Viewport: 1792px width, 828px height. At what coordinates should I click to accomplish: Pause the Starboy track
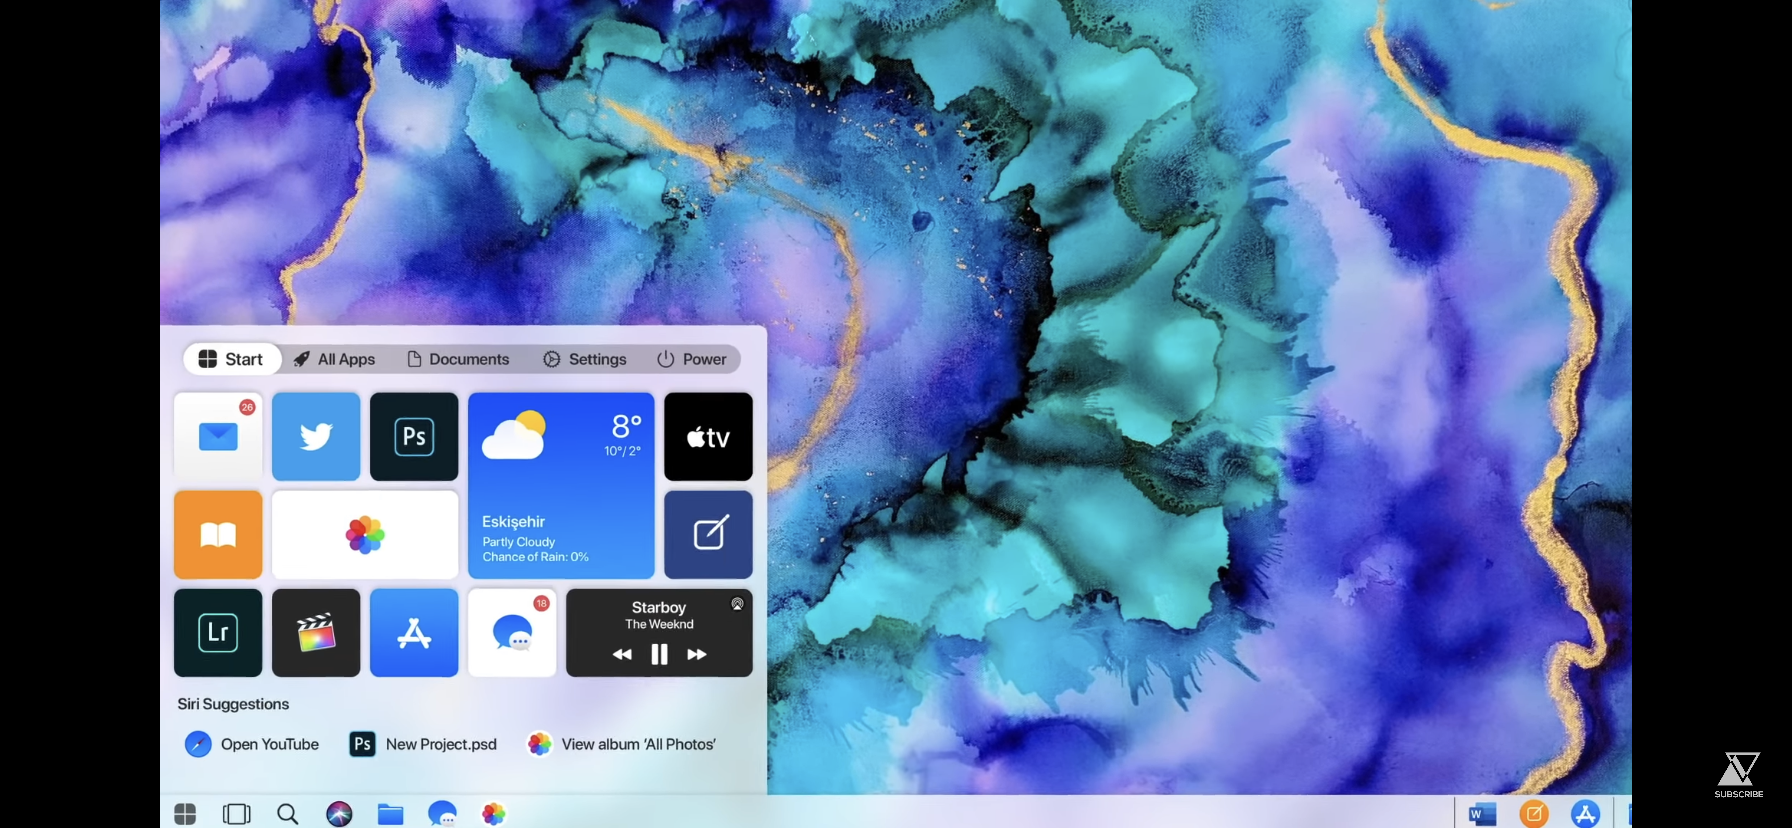pyautogui.click(x=659, y=654)
